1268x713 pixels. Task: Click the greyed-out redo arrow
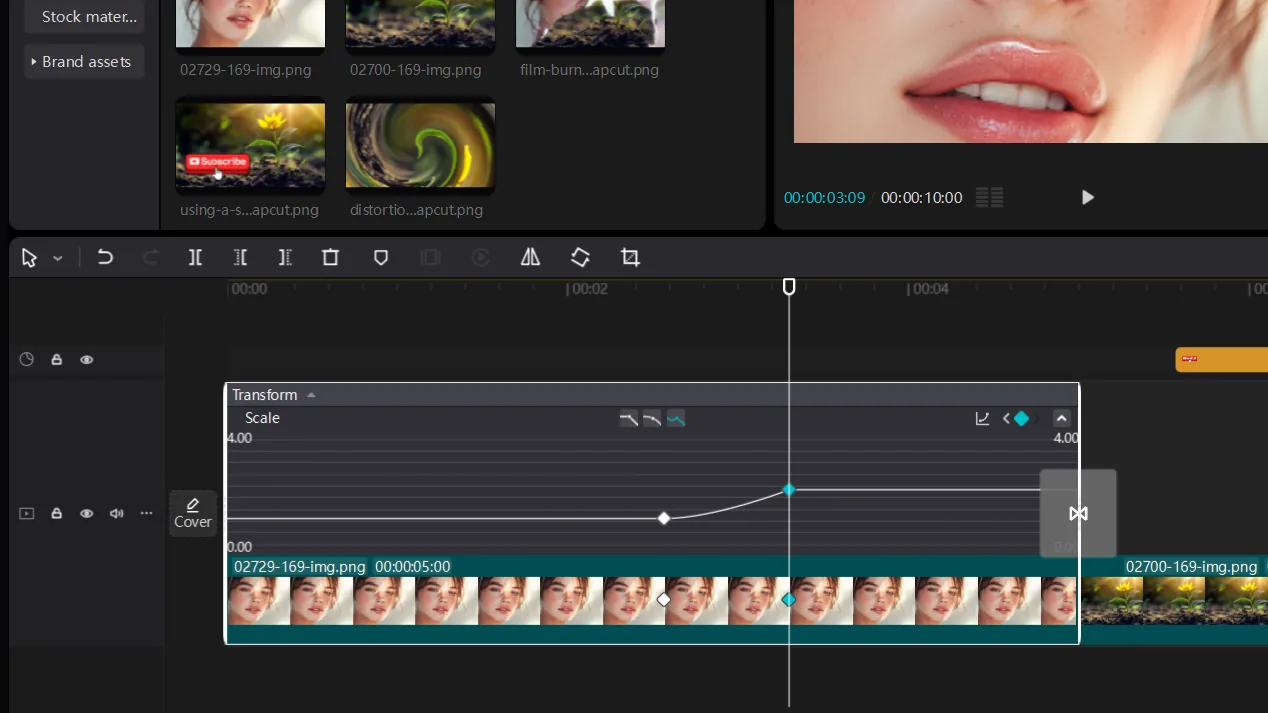[151, 257]
